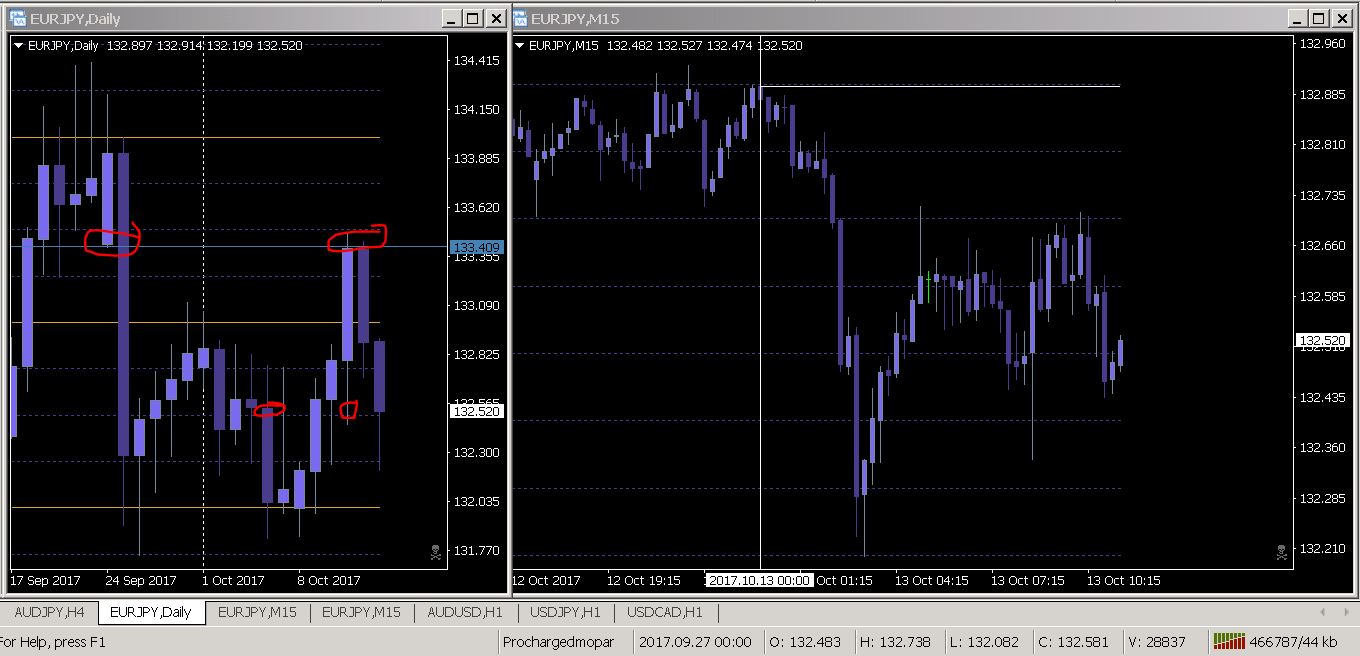Screen dimensions: 1360x656
Task: Click the 132.435 price on M15 axis
Action: (x=1322, y=398)
